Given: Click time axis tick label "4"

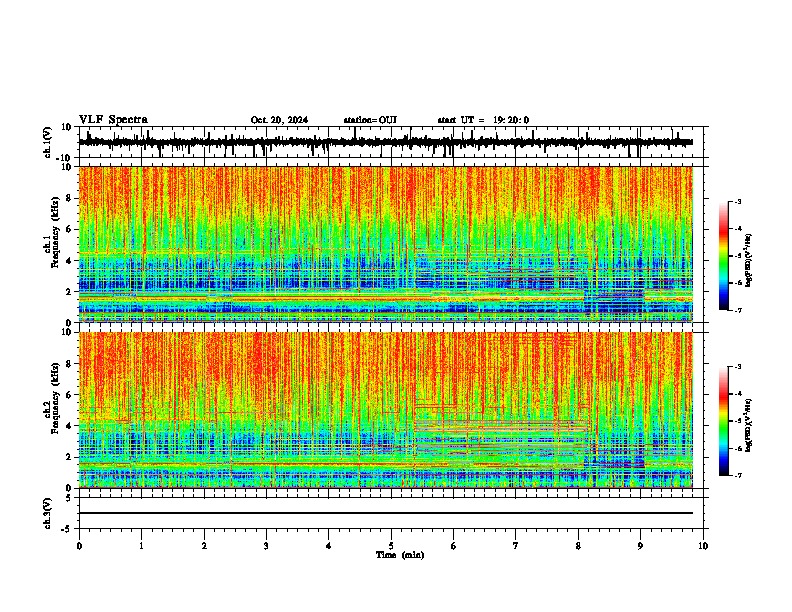Looking at the screenshot, I should click(x=329, y=546).
